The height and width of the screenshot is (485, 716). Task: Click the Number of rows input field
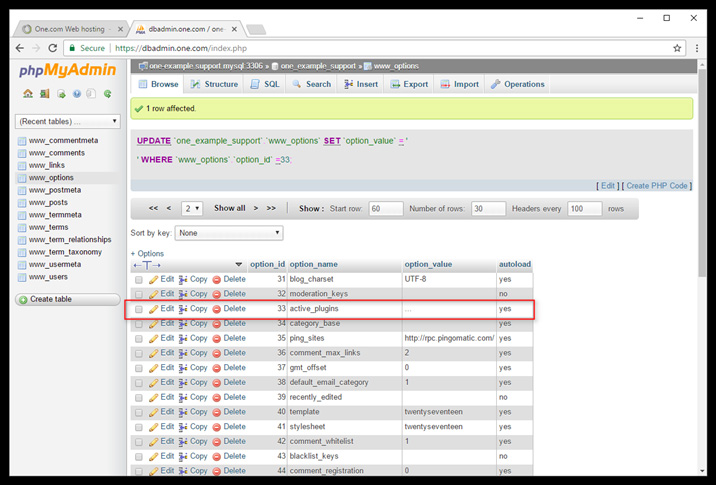pyautogui.click(x=488, y=209)
